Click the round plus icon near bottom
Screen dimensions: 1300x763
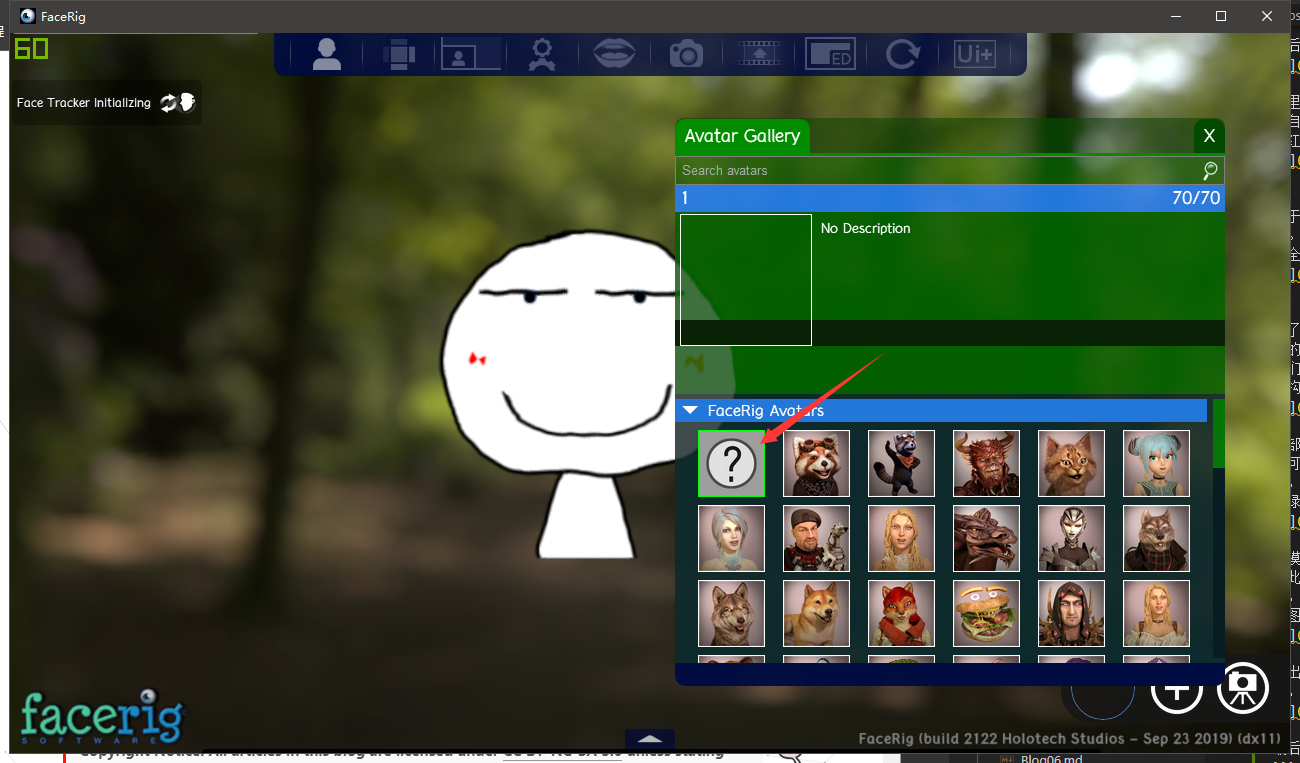[x=1176, y=690]
